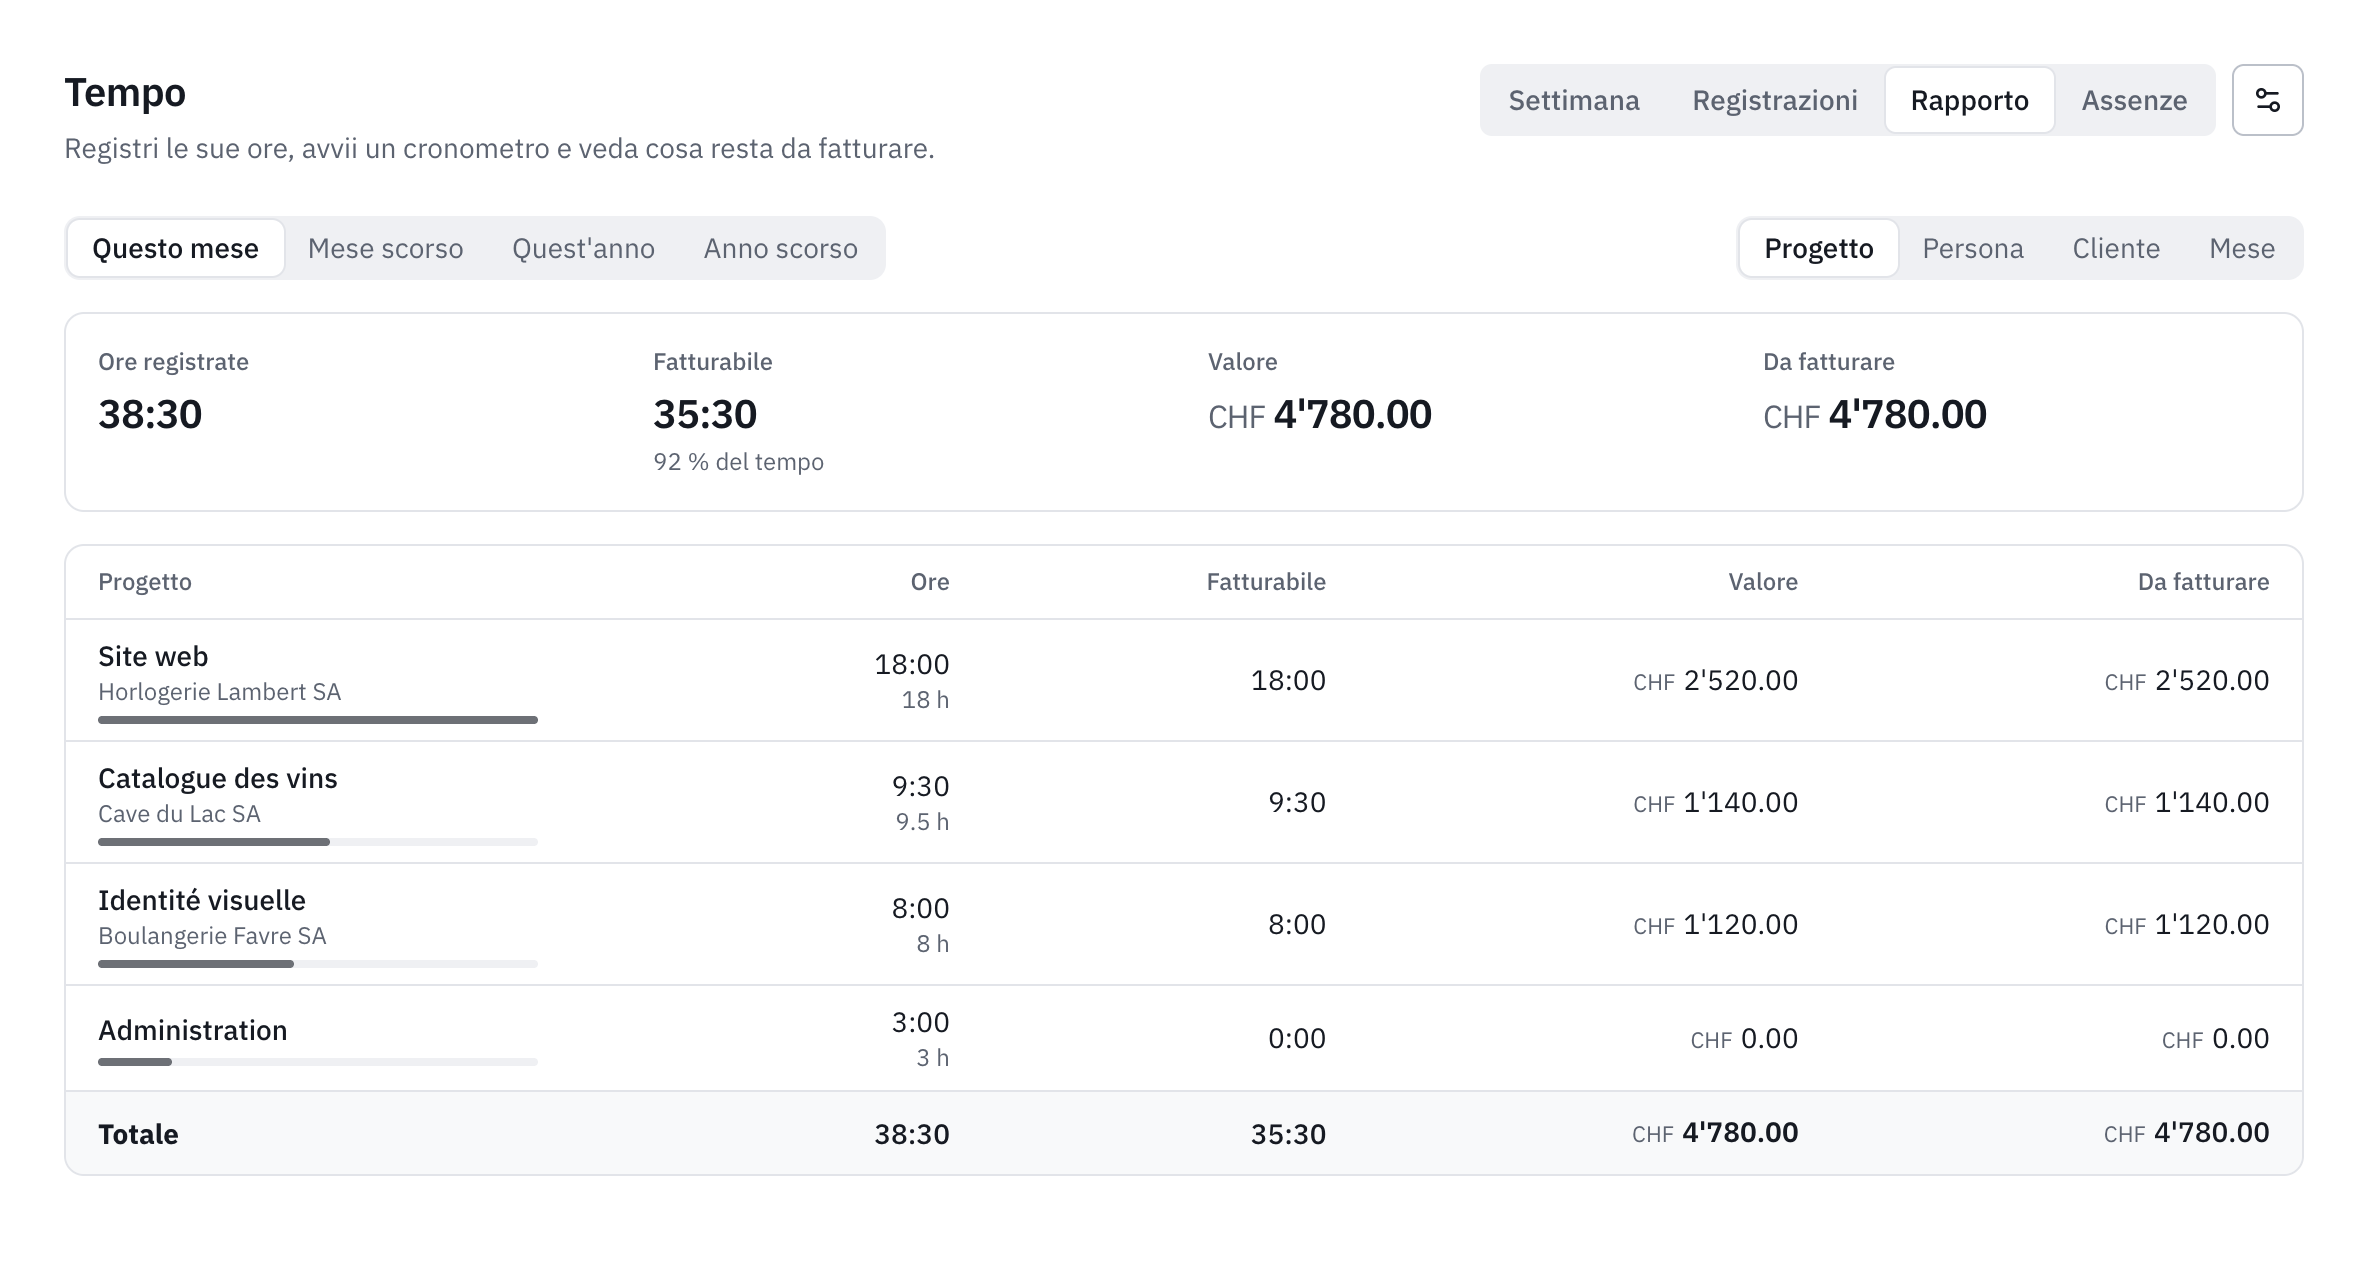This screenshot has width=2368, height=1280.
Task: Click the Identité visuelle progress bar
Action: tap(318, 964)
